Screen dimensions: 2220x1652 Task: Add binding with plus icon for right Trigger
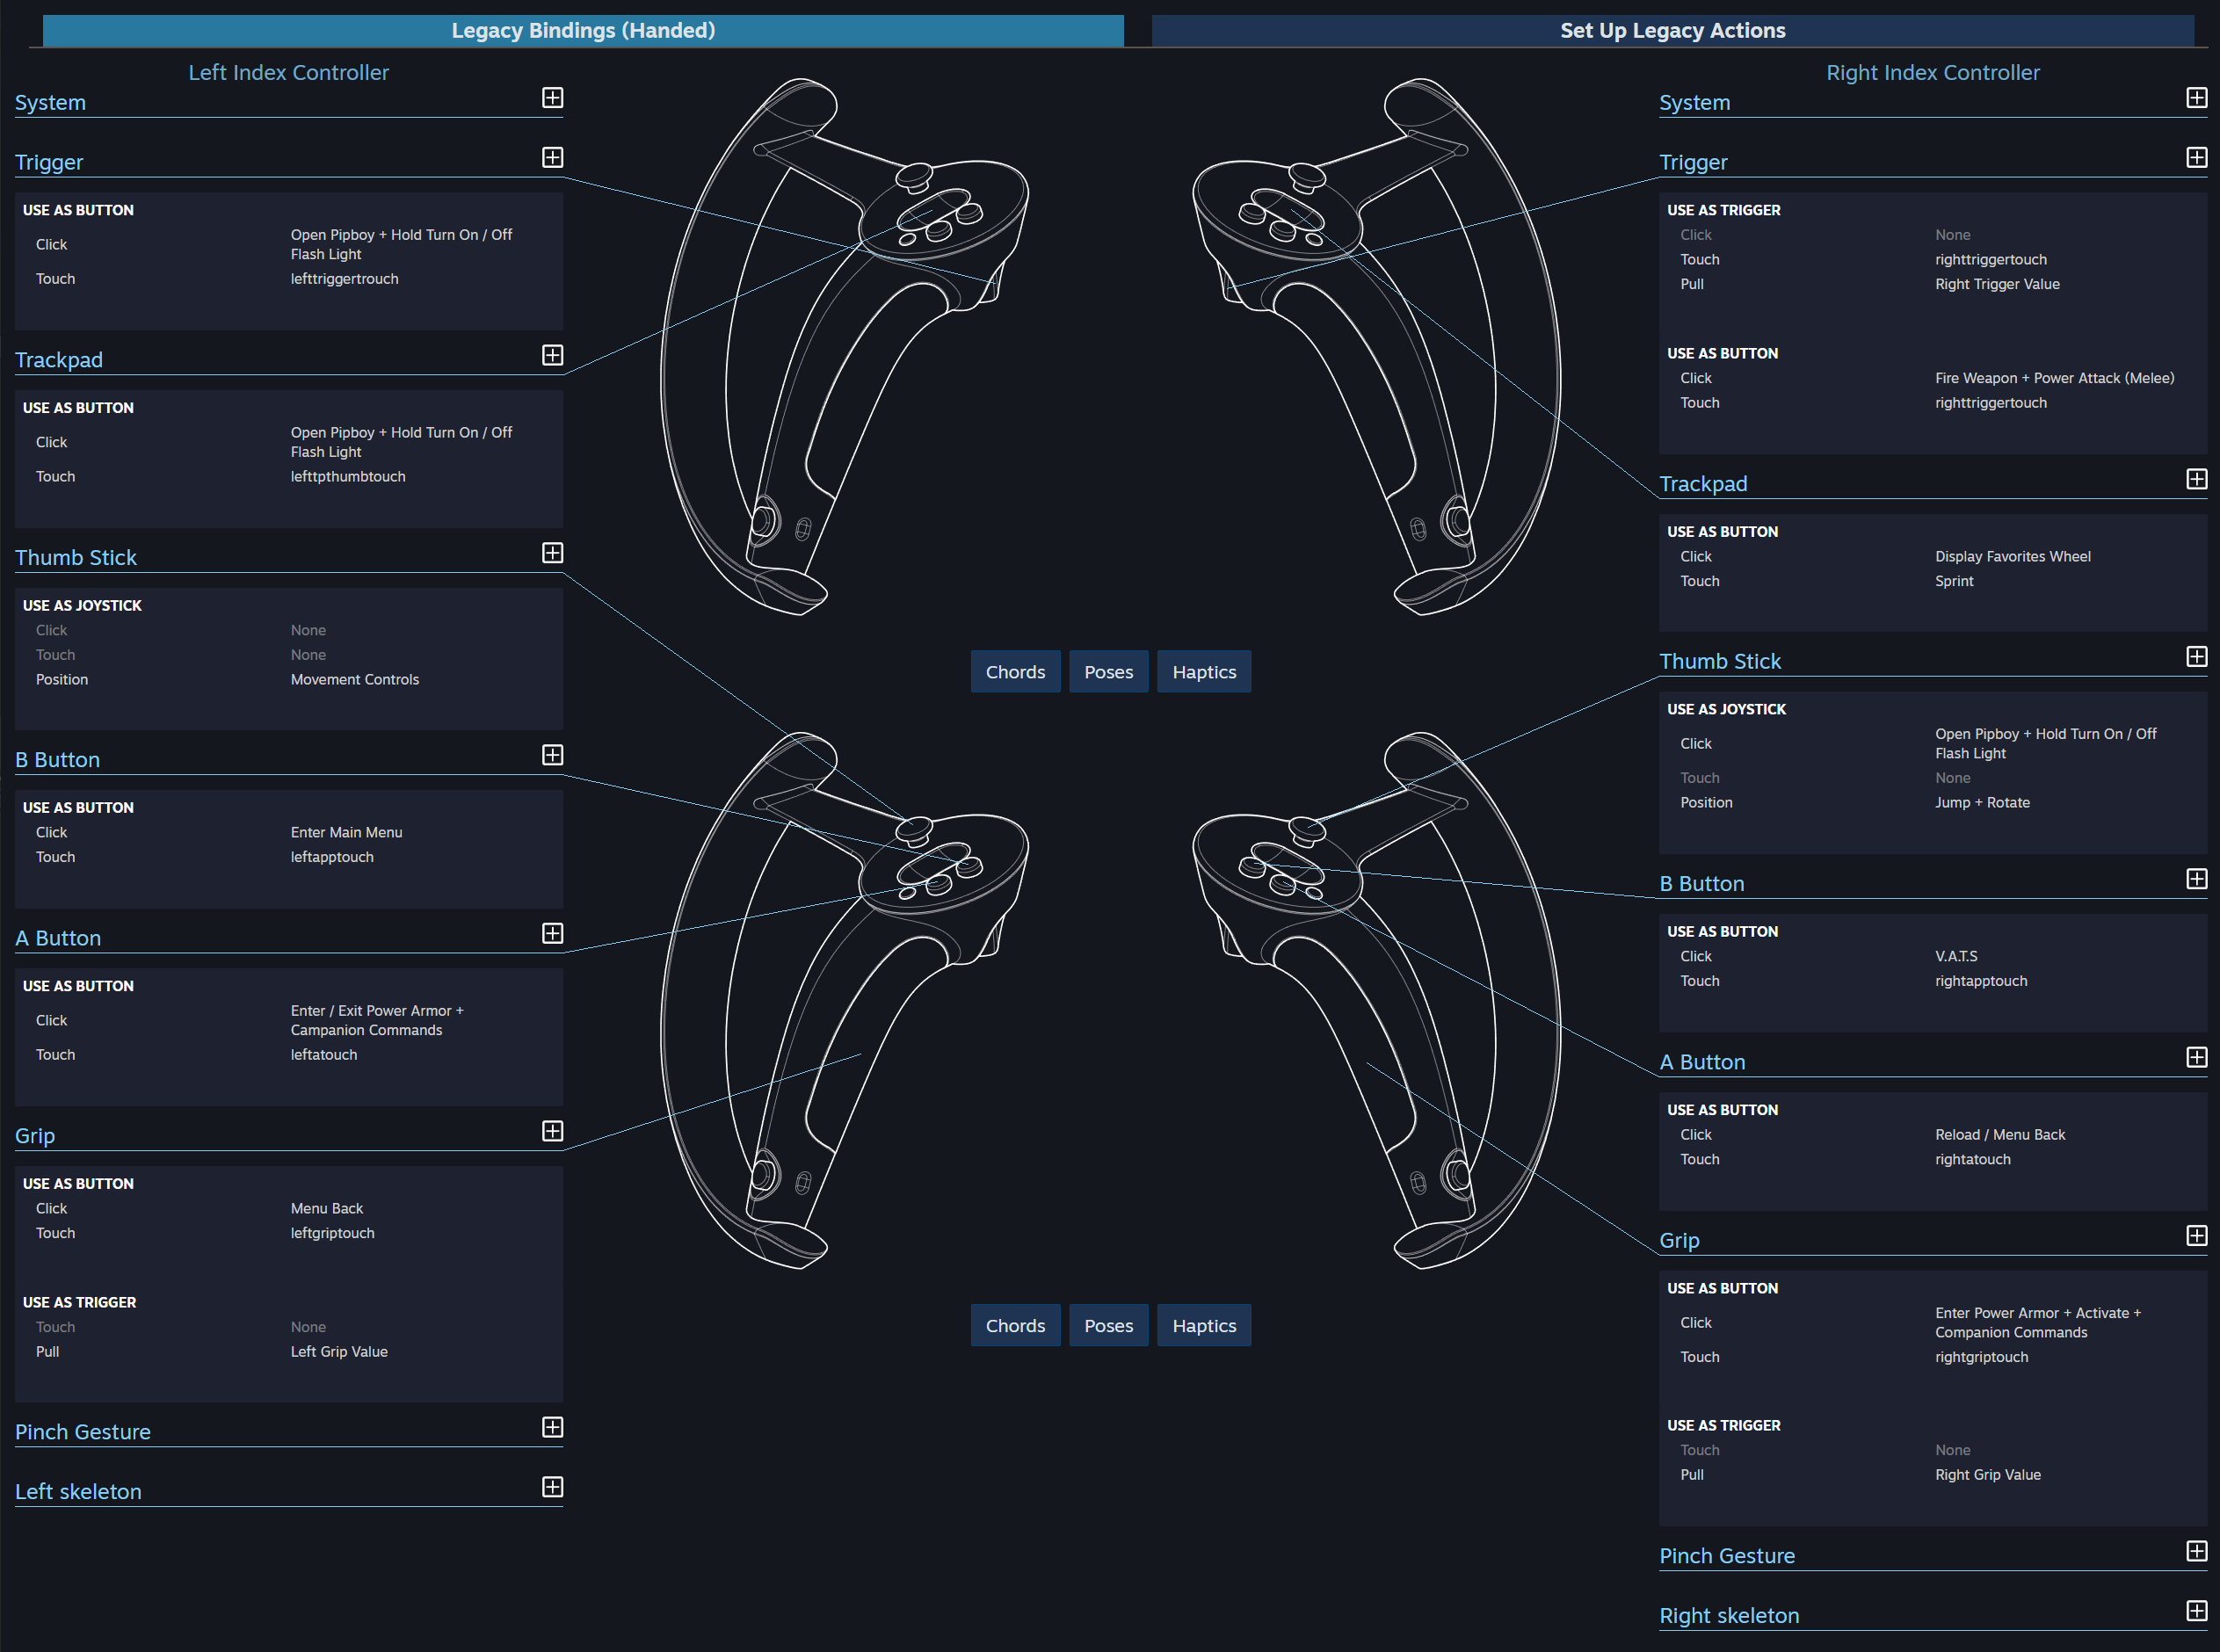(x=2196, y=157)
